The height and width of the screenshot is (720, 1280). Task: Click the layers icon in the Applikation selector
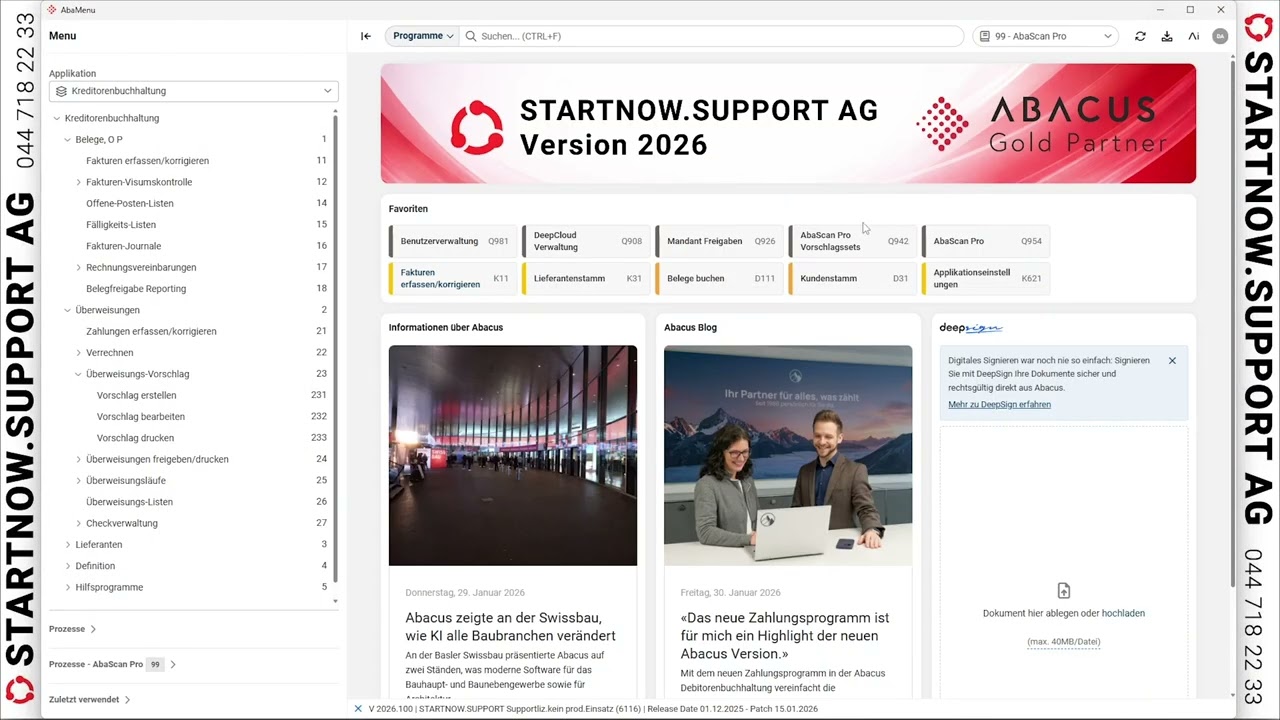pyautogui.click(x=62, y=91)
